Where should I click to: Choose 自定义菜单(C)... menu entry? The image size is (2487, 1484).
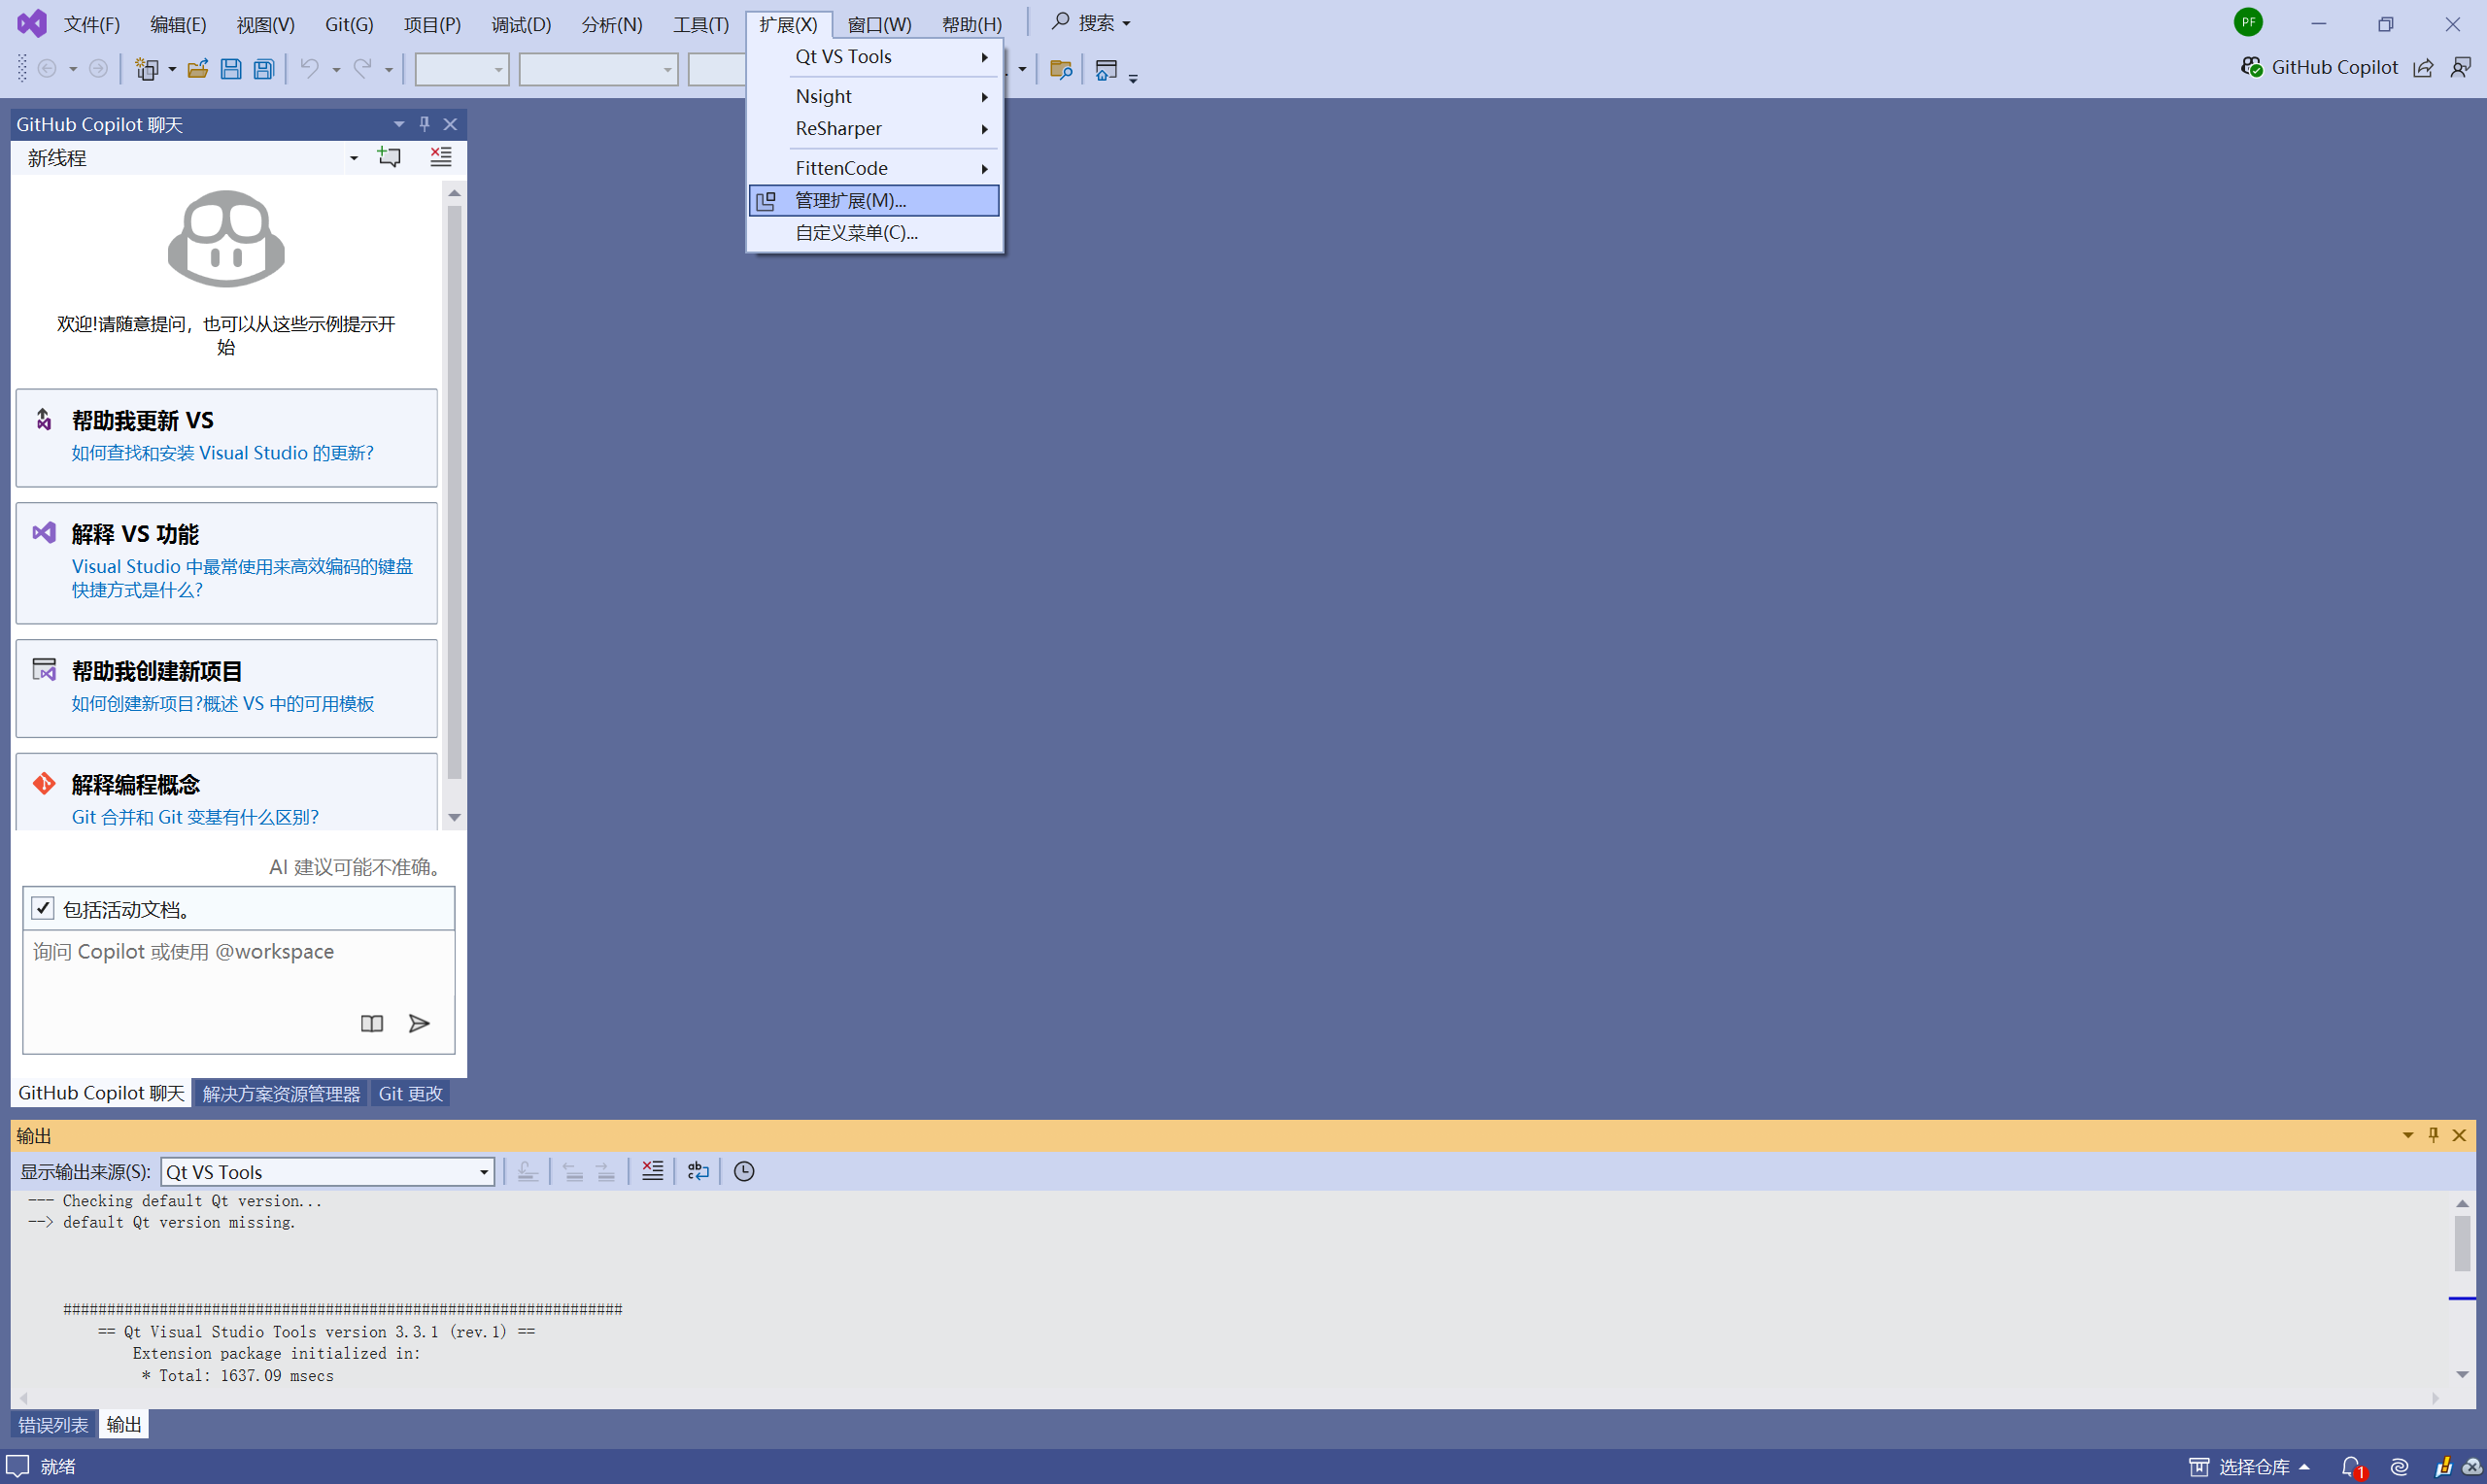click(874, 232)
